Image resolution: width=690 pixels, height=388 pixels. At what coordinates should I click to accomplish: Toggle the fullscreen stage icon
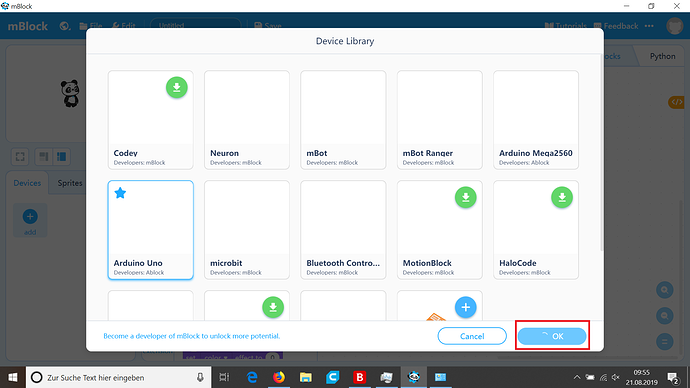pyautogui.click(x=20, y=157)
